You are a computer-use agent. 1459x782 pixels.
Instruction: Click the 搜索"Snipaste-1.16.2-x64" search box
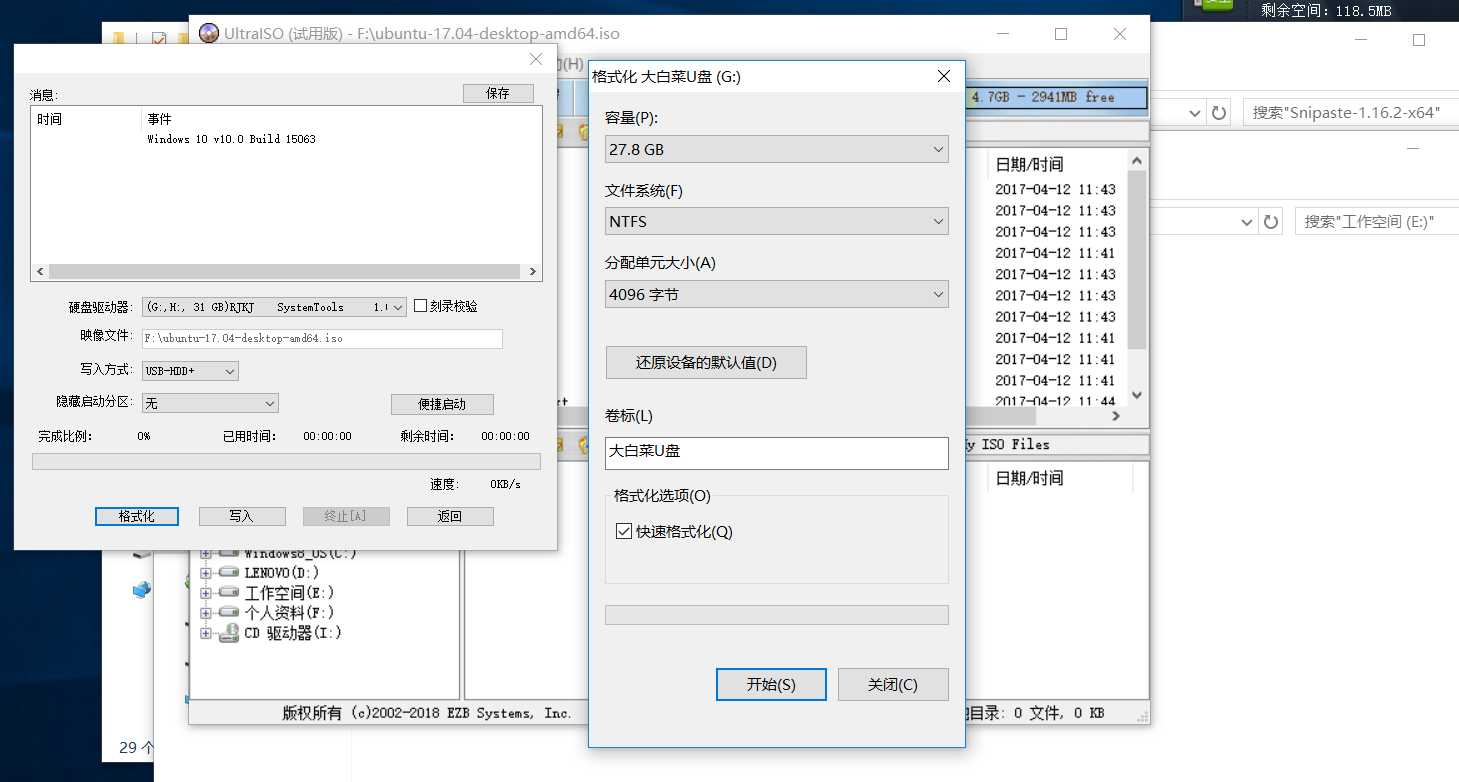tap(1350, 113)
